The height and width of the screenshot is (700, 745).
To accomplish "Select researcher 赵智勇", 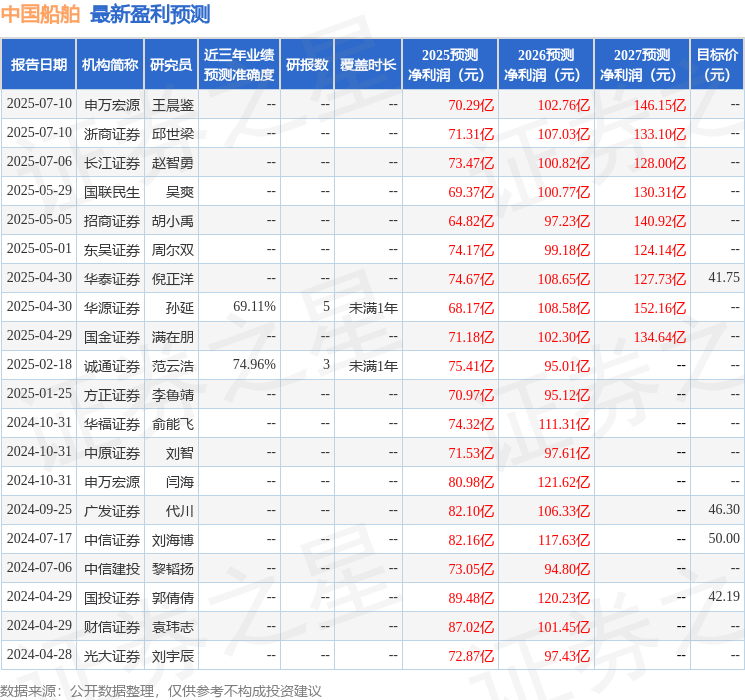I will coord(173,163).
